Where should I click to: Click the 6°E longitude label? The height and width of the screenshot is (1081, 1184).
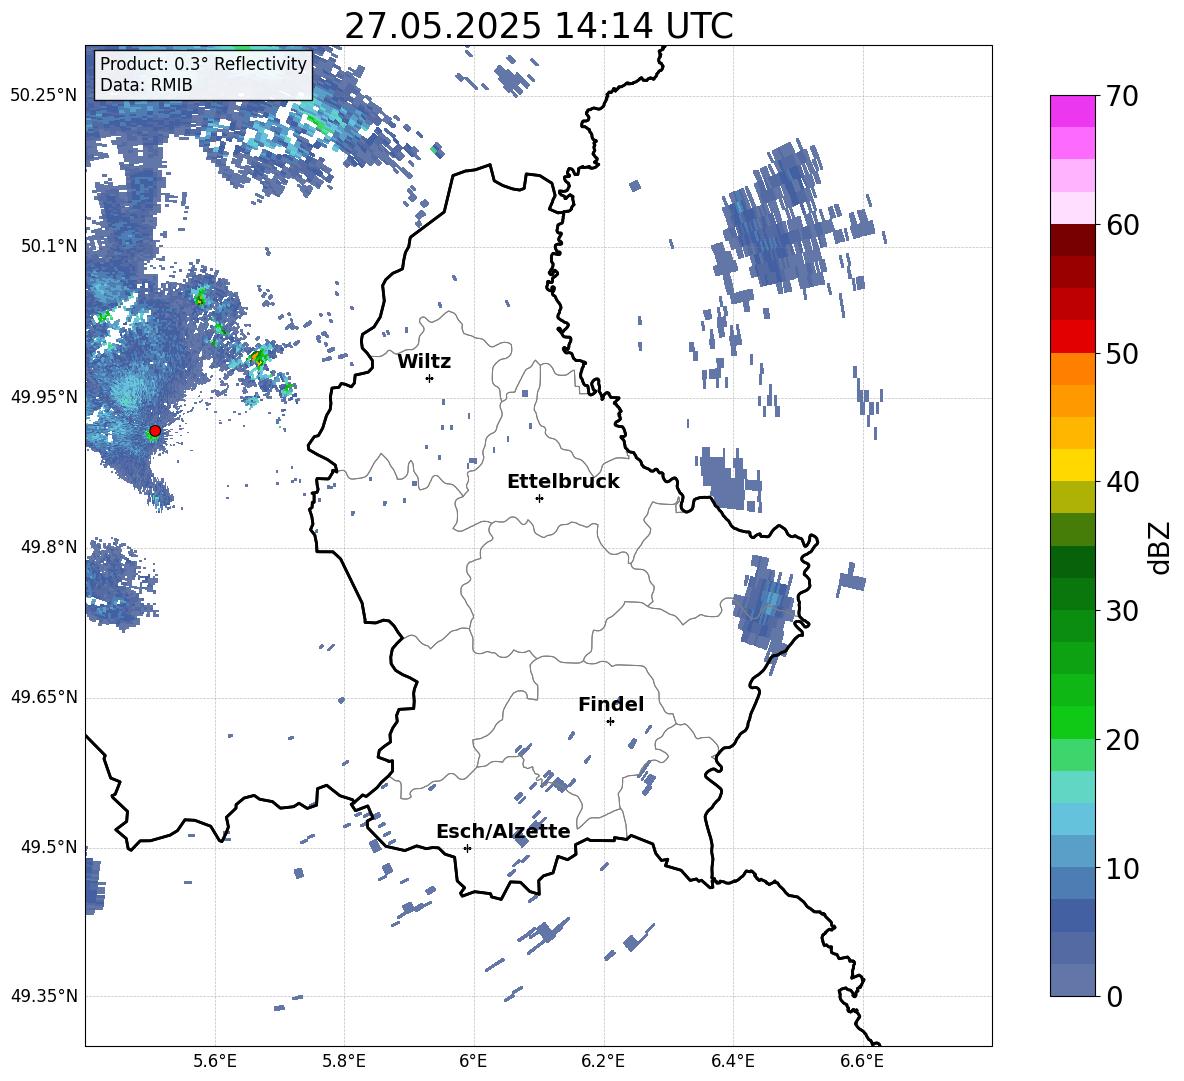point(473,1061)
